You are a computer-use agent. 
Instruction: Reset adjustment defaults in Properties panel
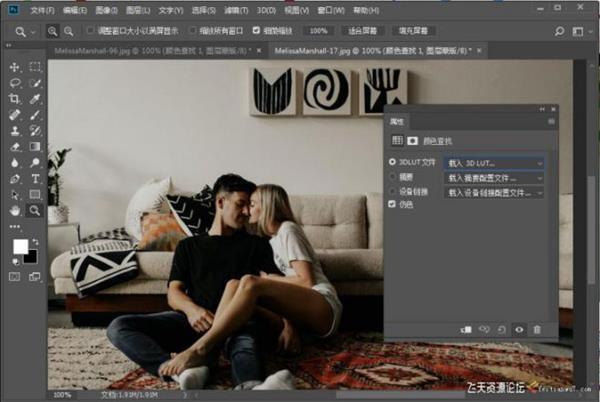click(x=501, y=328)
